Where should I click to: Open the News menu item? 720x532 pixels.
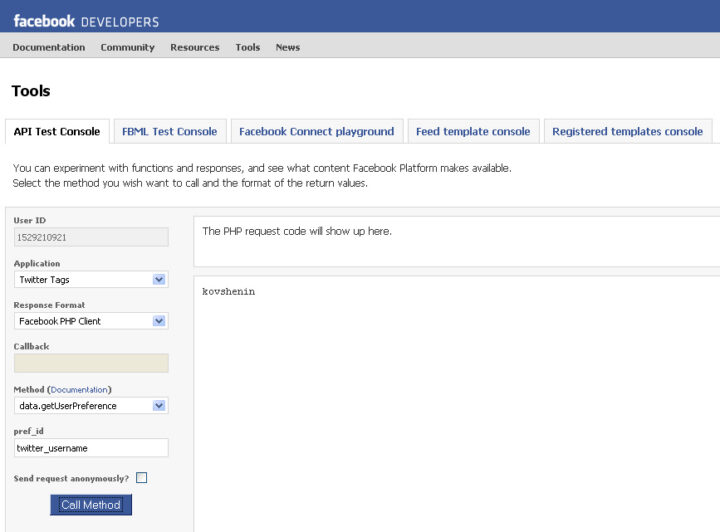coord(287,47)
